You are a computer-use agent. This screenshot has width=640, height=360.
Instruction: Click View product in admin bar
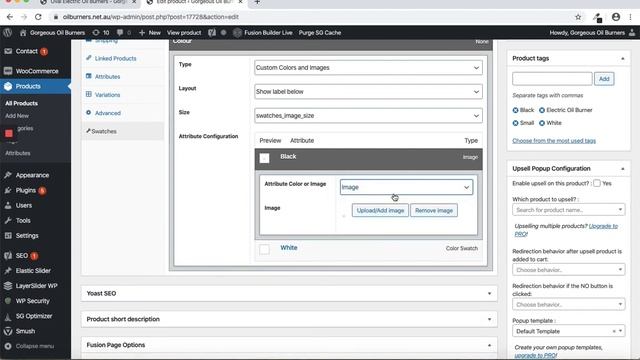click(x=184, y=33)
